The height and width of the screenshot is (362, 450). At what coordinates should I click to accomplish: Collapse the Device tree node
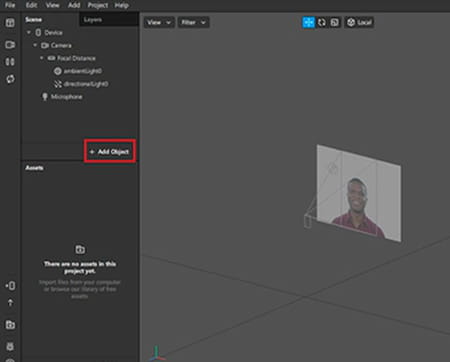[29, 32]
